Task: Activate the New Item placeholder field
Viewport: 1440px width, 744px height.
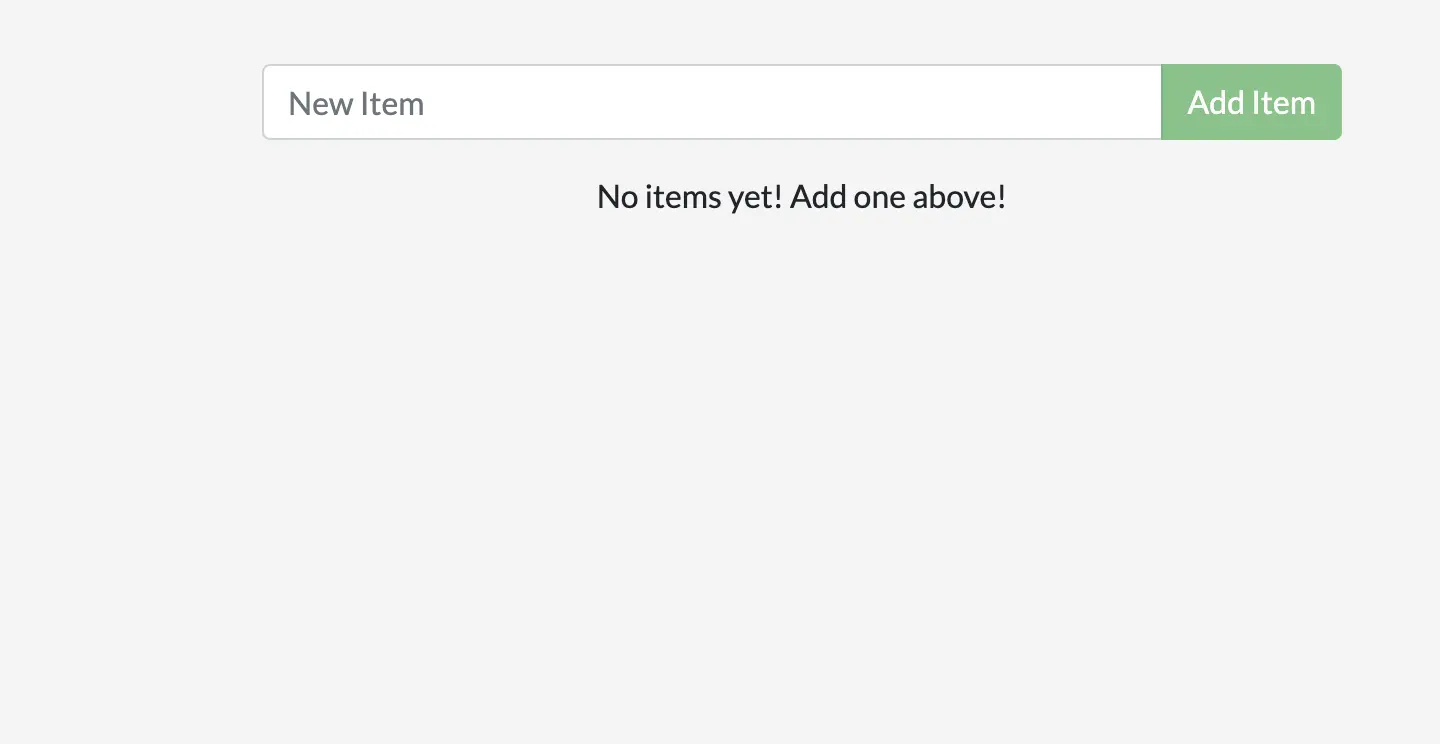Action: 710,101
